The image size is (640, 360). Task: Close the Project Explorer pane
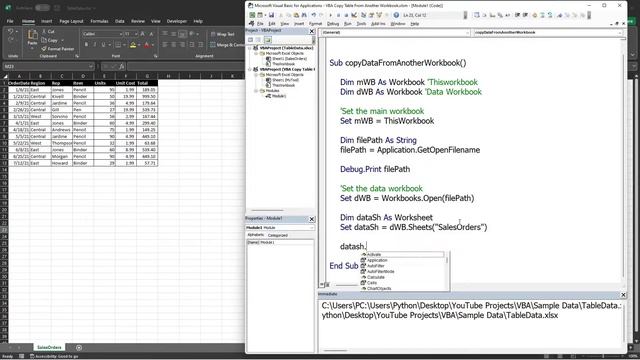(312, 31)
